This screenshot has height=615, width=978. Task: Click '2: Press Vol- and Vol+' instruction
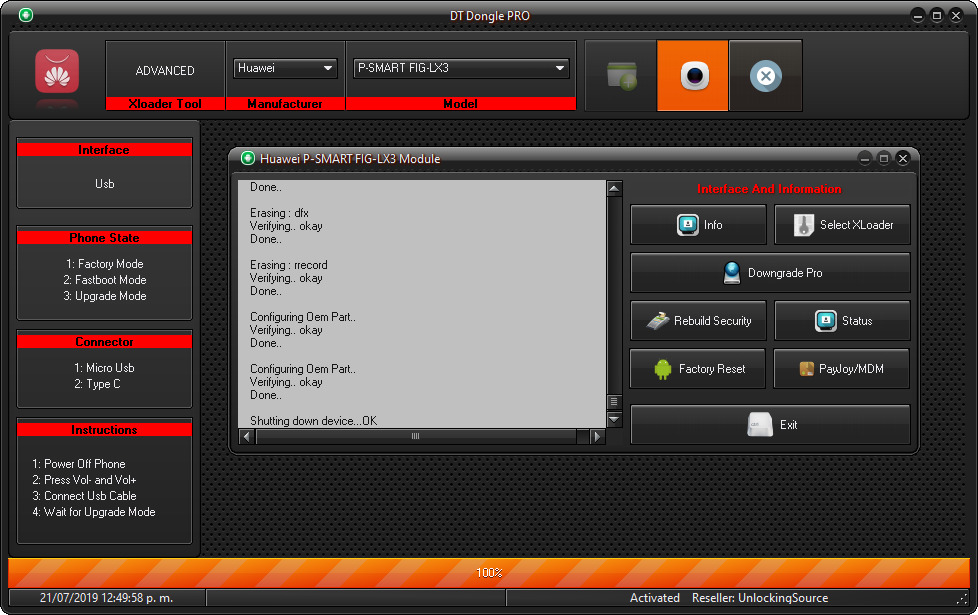click(x=84, y=480)
